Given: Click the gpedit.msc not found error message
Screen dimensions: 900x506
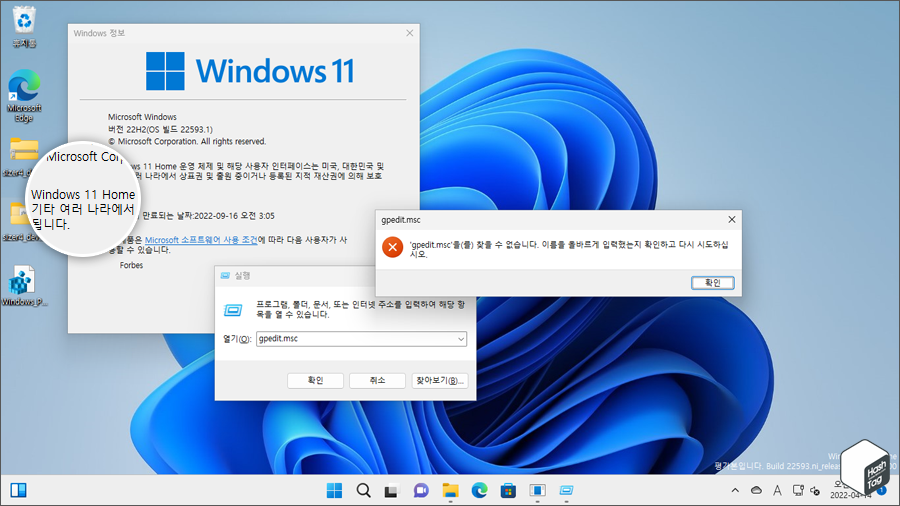Looking at the screenshot, I should [x=569, y=249].
